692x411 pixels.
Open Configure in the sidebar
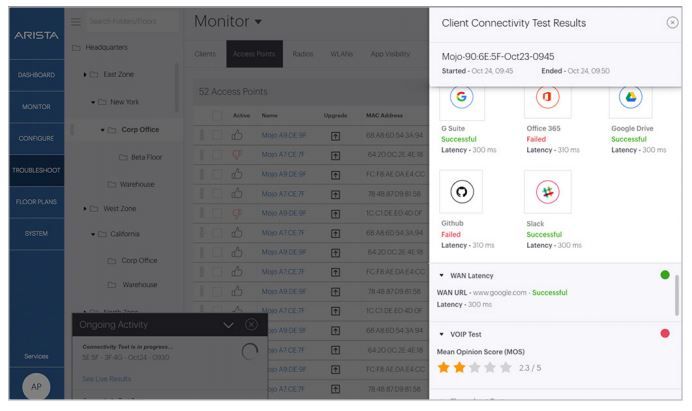(36, 139)
